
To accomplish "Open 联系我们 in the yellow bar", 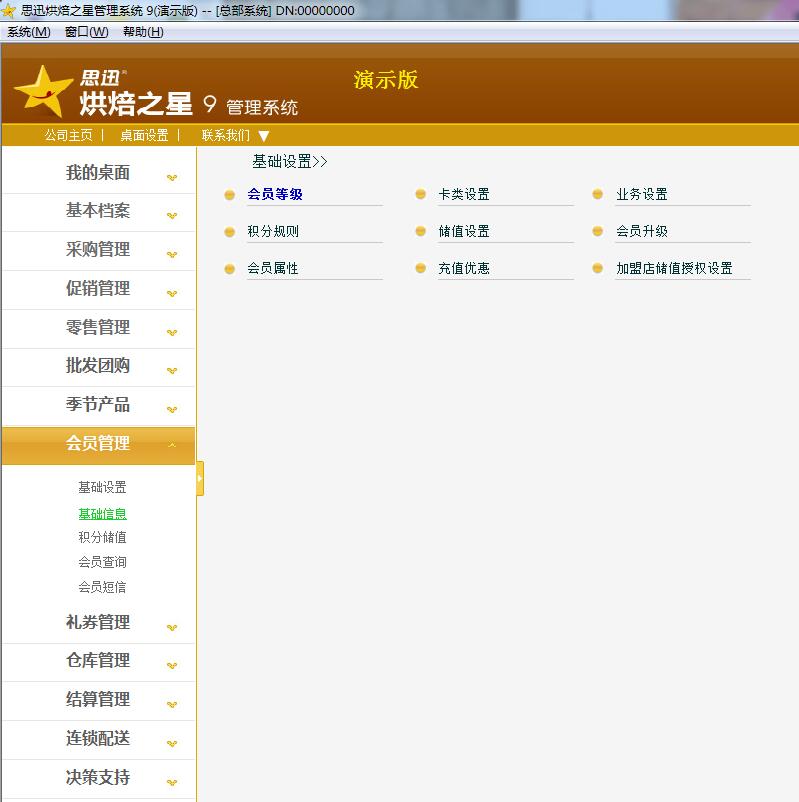I will coord(226,135).
